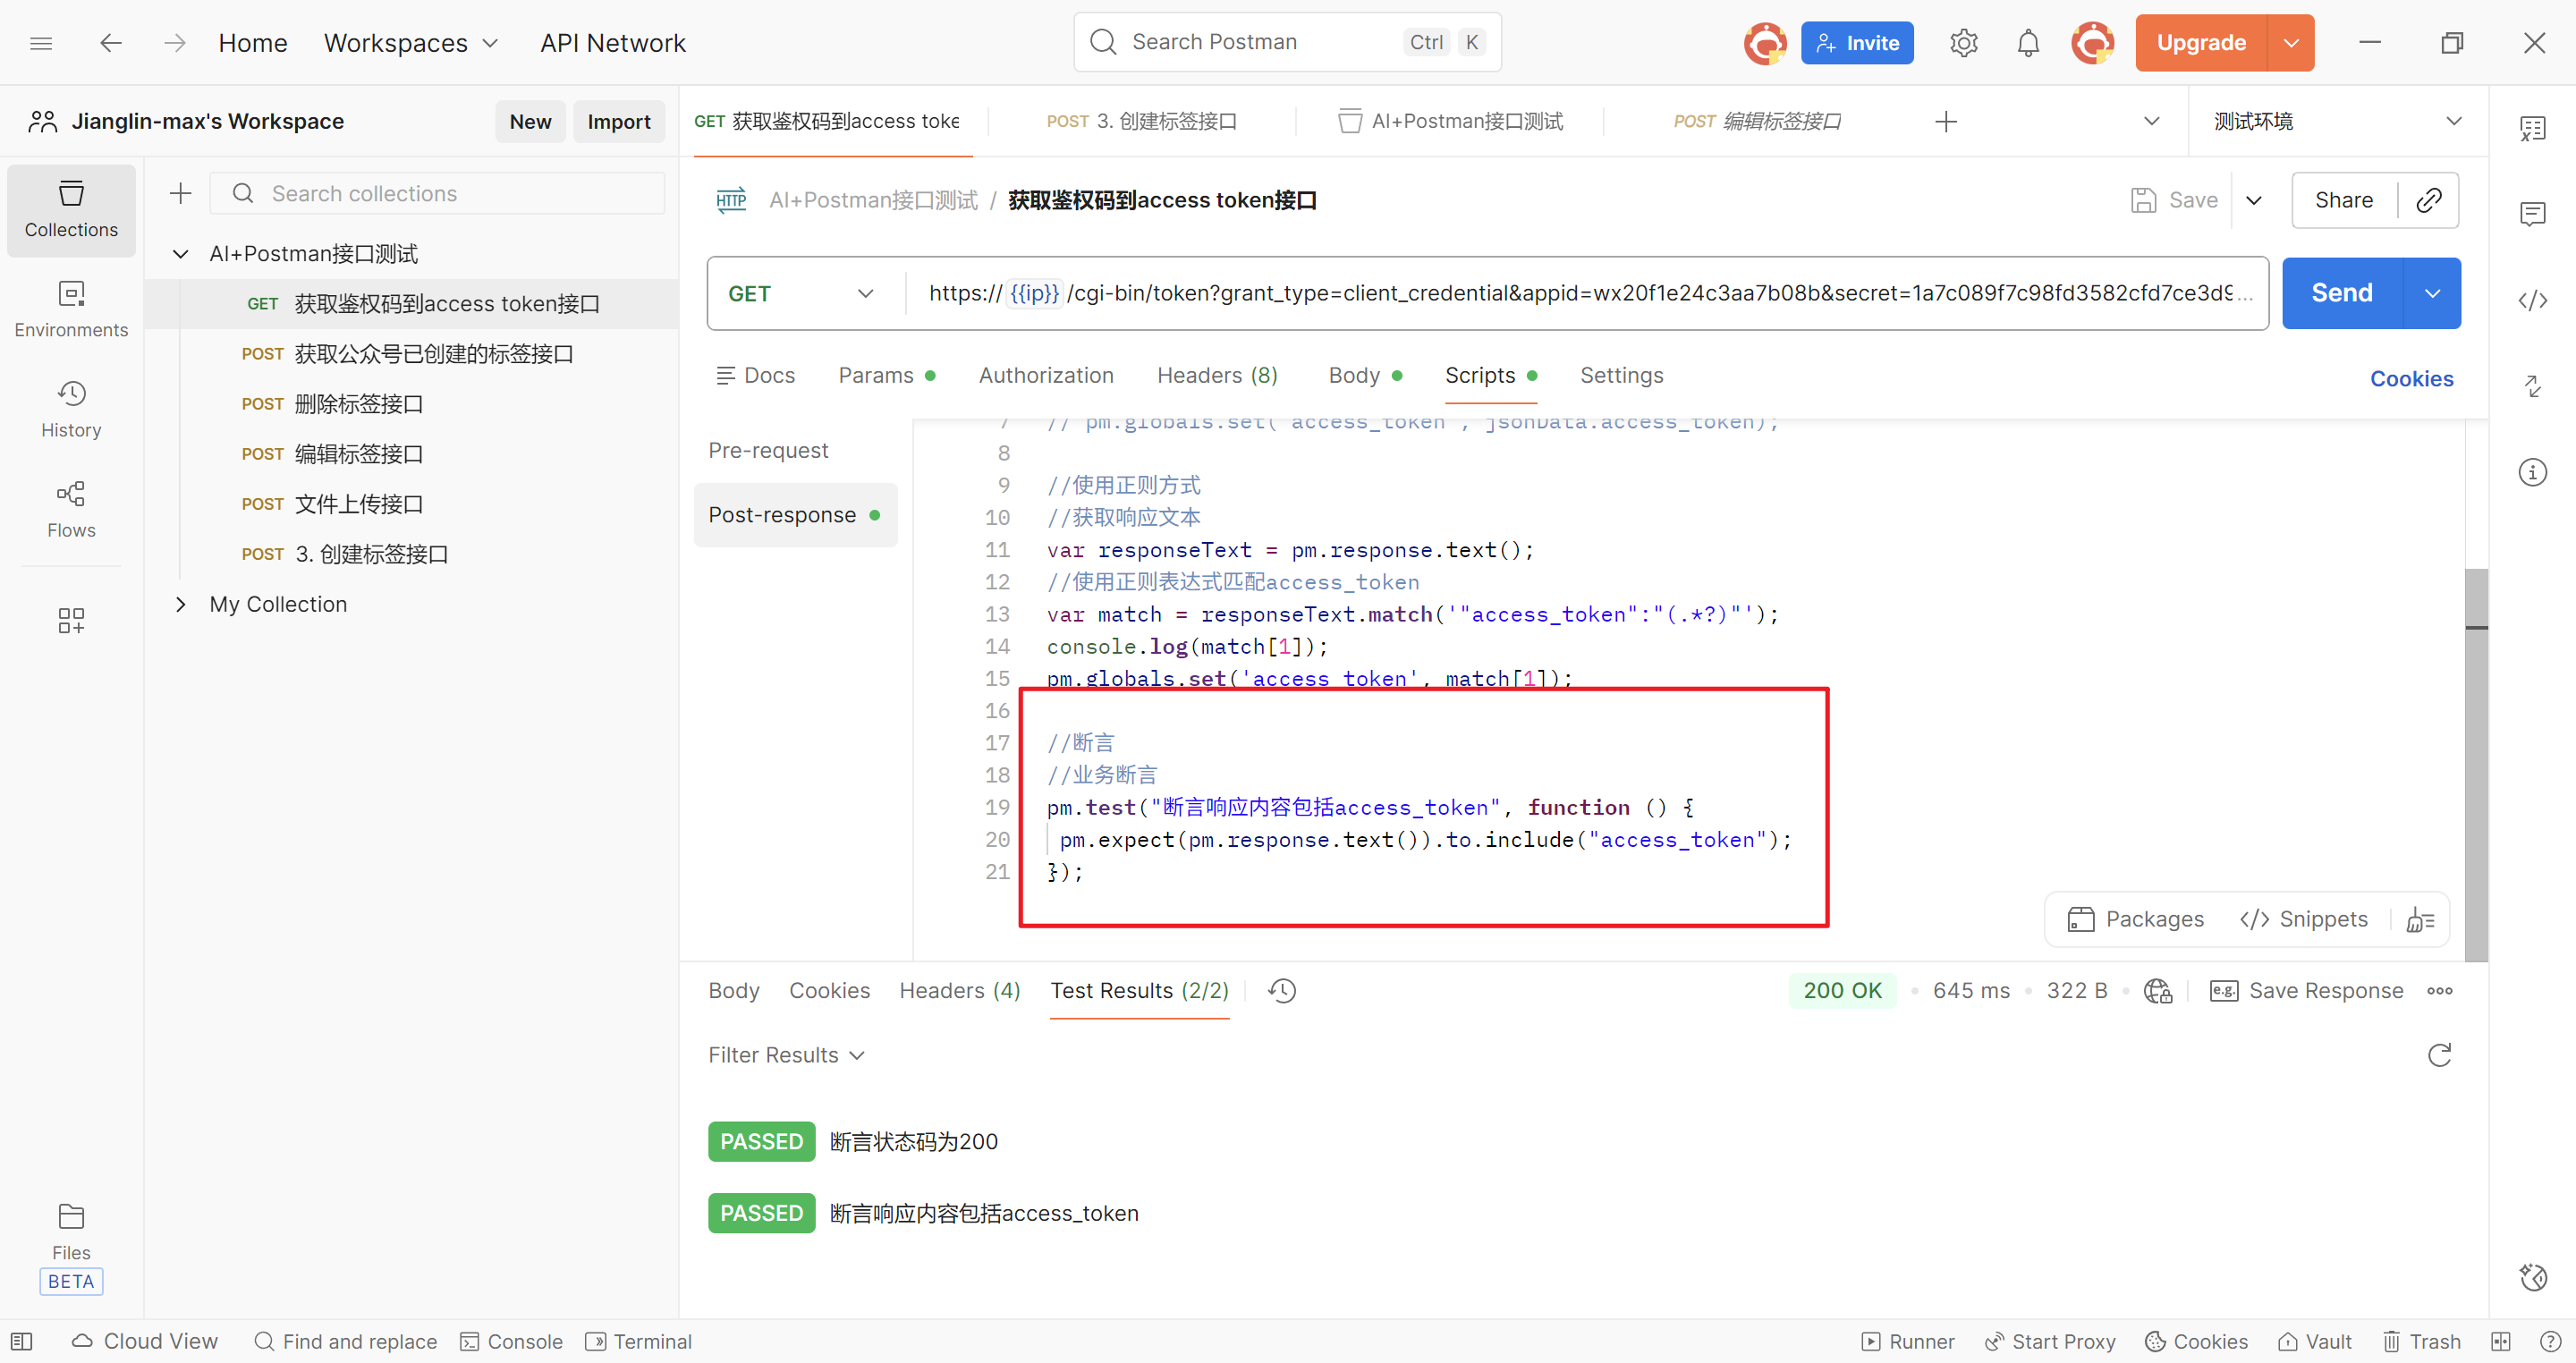Image resolution: width=2576 pixels, height=1363 pixels.
Task: Collapse the AI+Postman接口测试 collection
Action: (181, 254)
